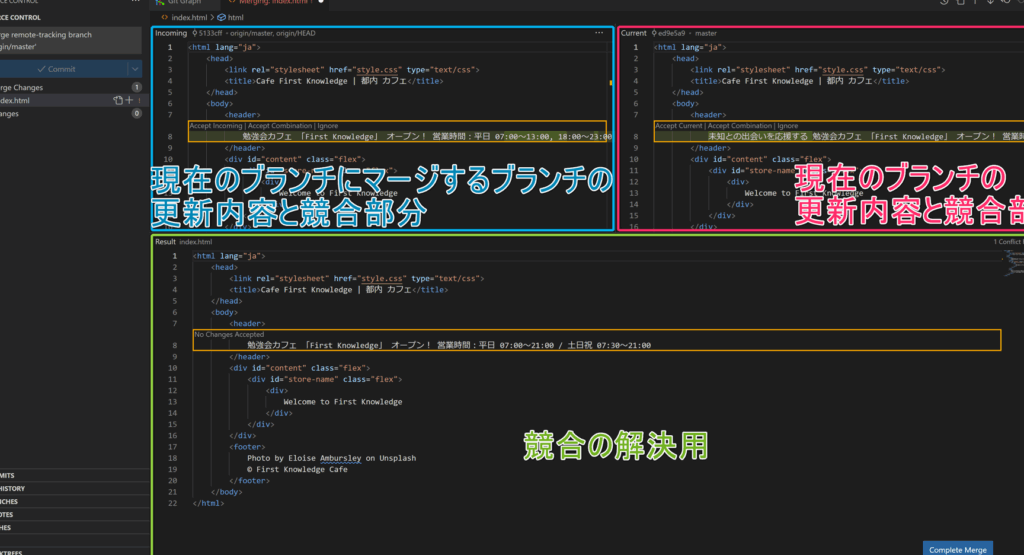Image resolution: width=1024 pixels, height=555 pixels.
Task: Click Accept Incoming in the Incoming pane
Action: pyautogui.click(x=215, y=126)
